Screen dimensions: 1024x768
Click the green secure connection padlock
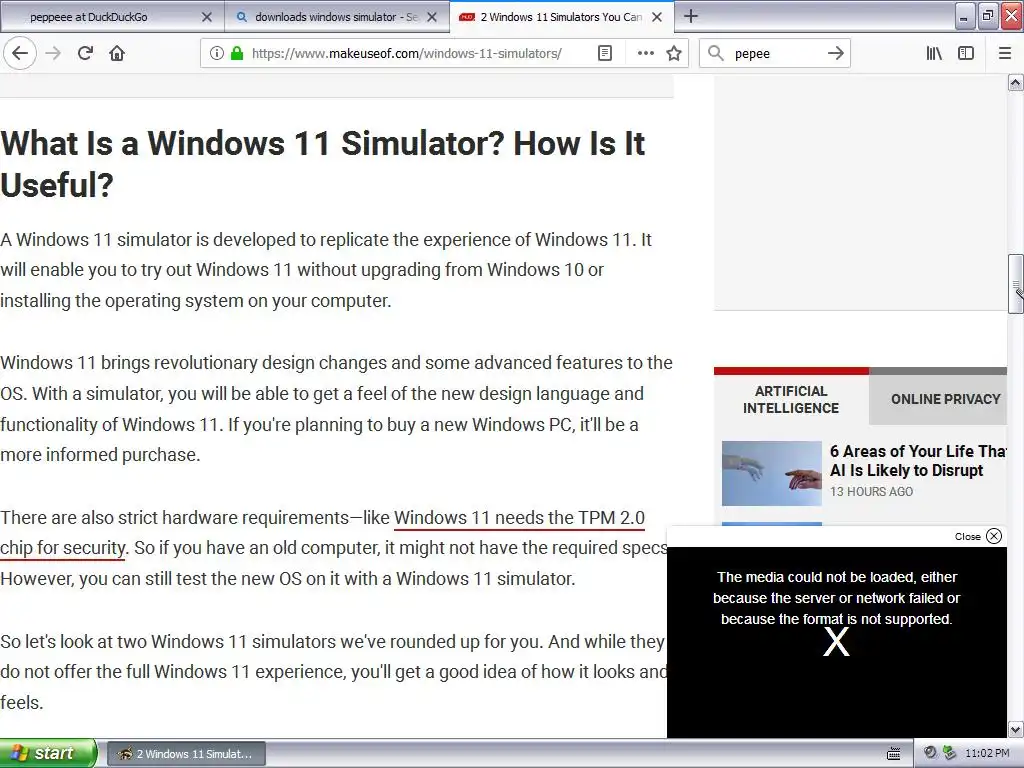(237, 54)
